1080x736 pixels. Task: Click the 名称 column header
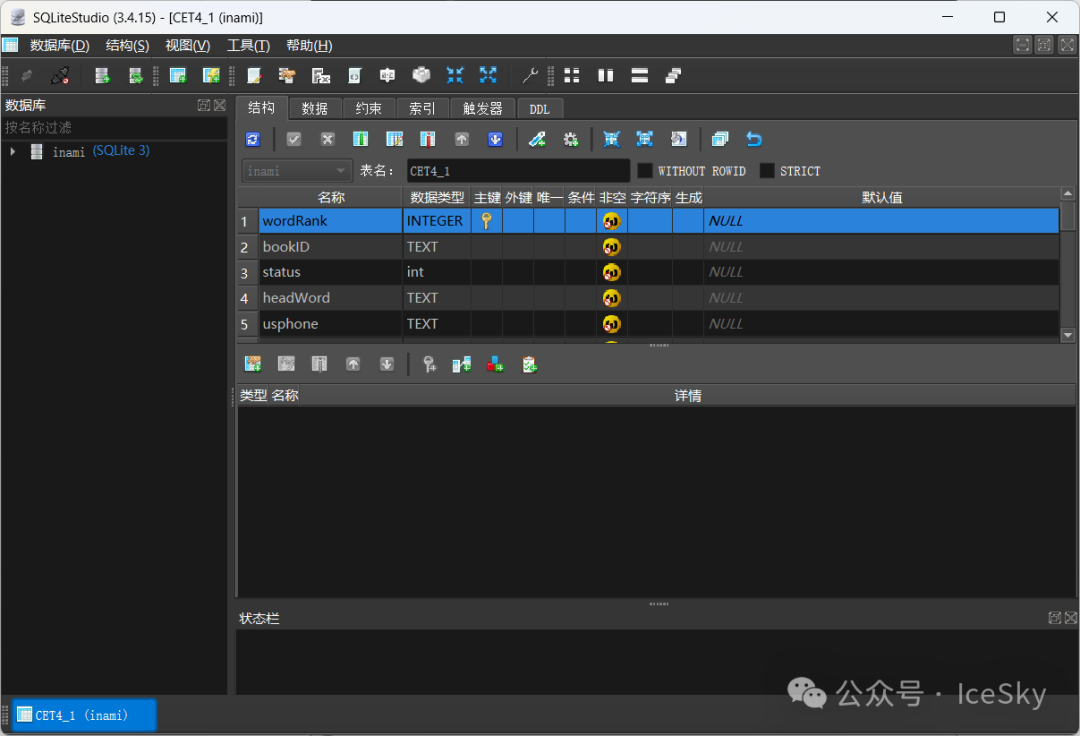click(x=331, y=197)
